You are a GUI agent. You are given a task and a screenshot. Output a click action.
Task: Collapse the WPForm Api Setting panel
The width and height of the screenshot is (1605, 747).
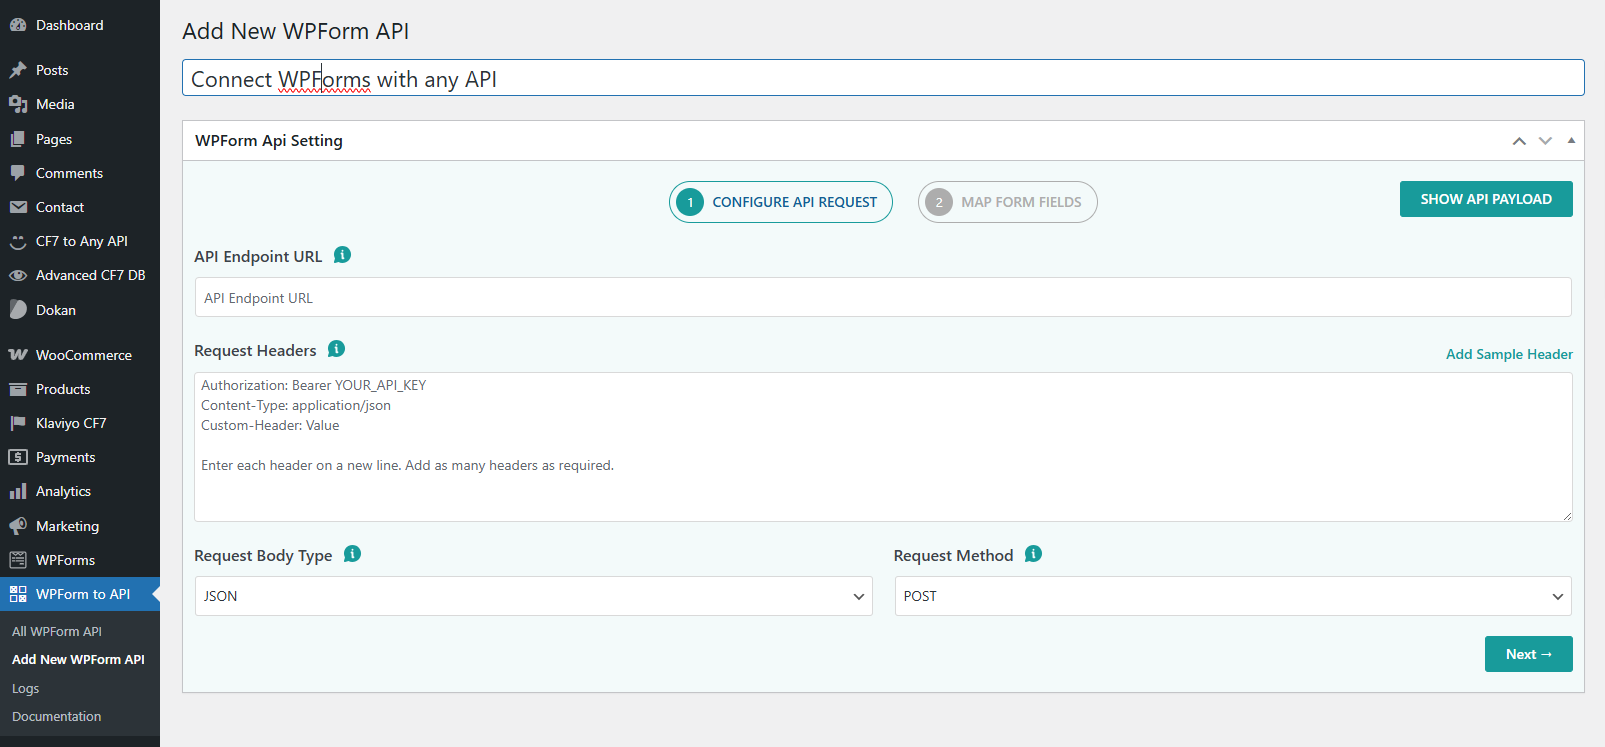point(1571,141)
